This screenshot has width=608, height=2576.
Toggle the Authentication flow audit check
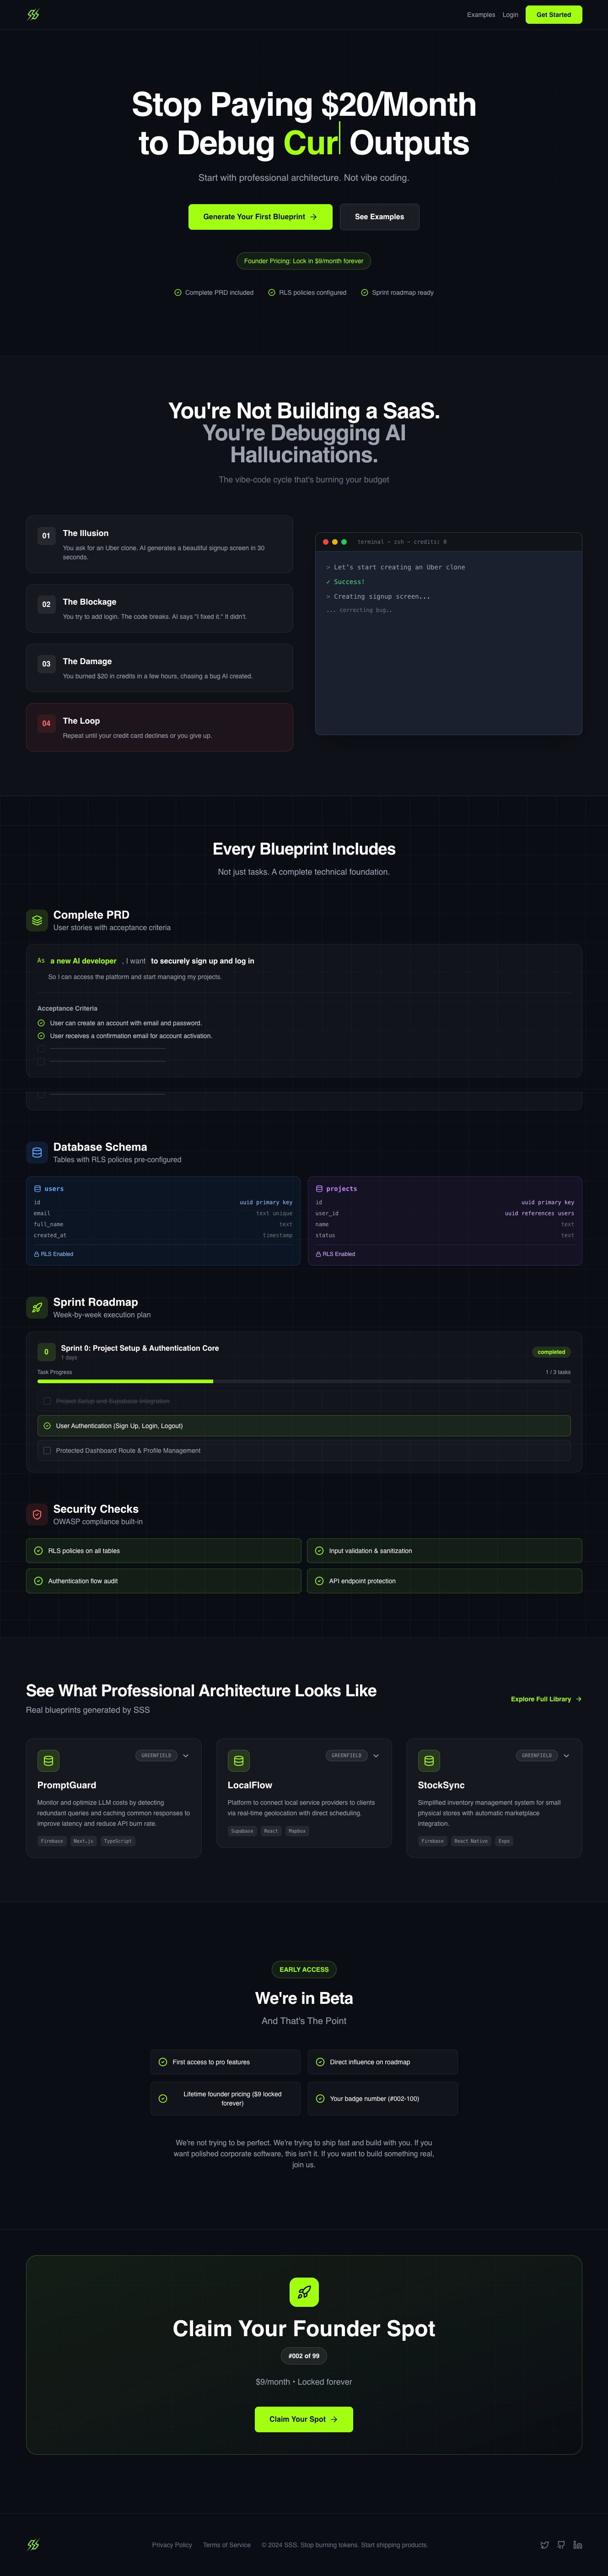pyautogui.click(x=38, y=1581)
